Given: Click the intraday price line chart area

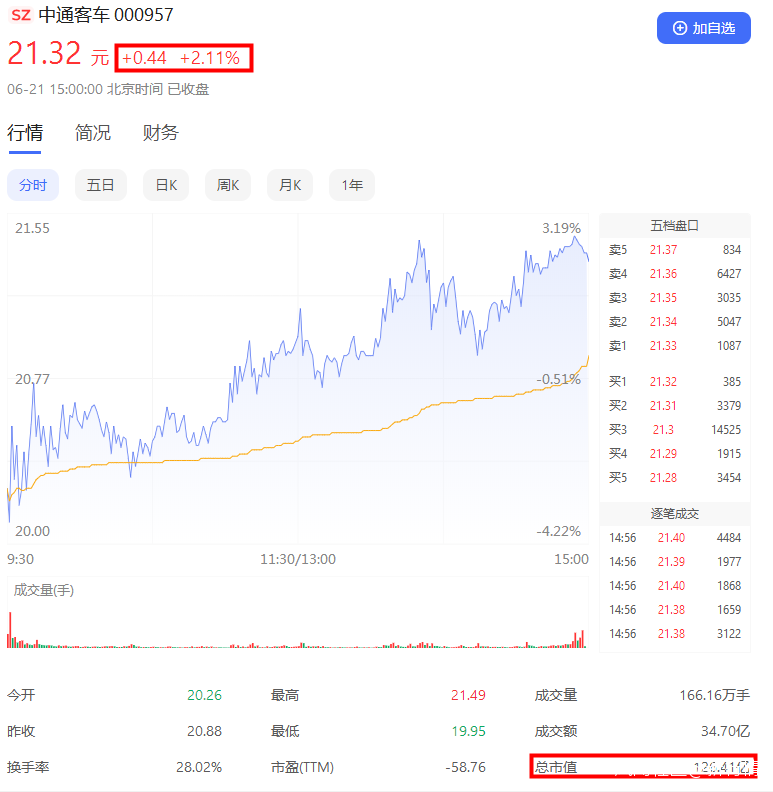Looking at the screenshot, I should coord(298,379).
